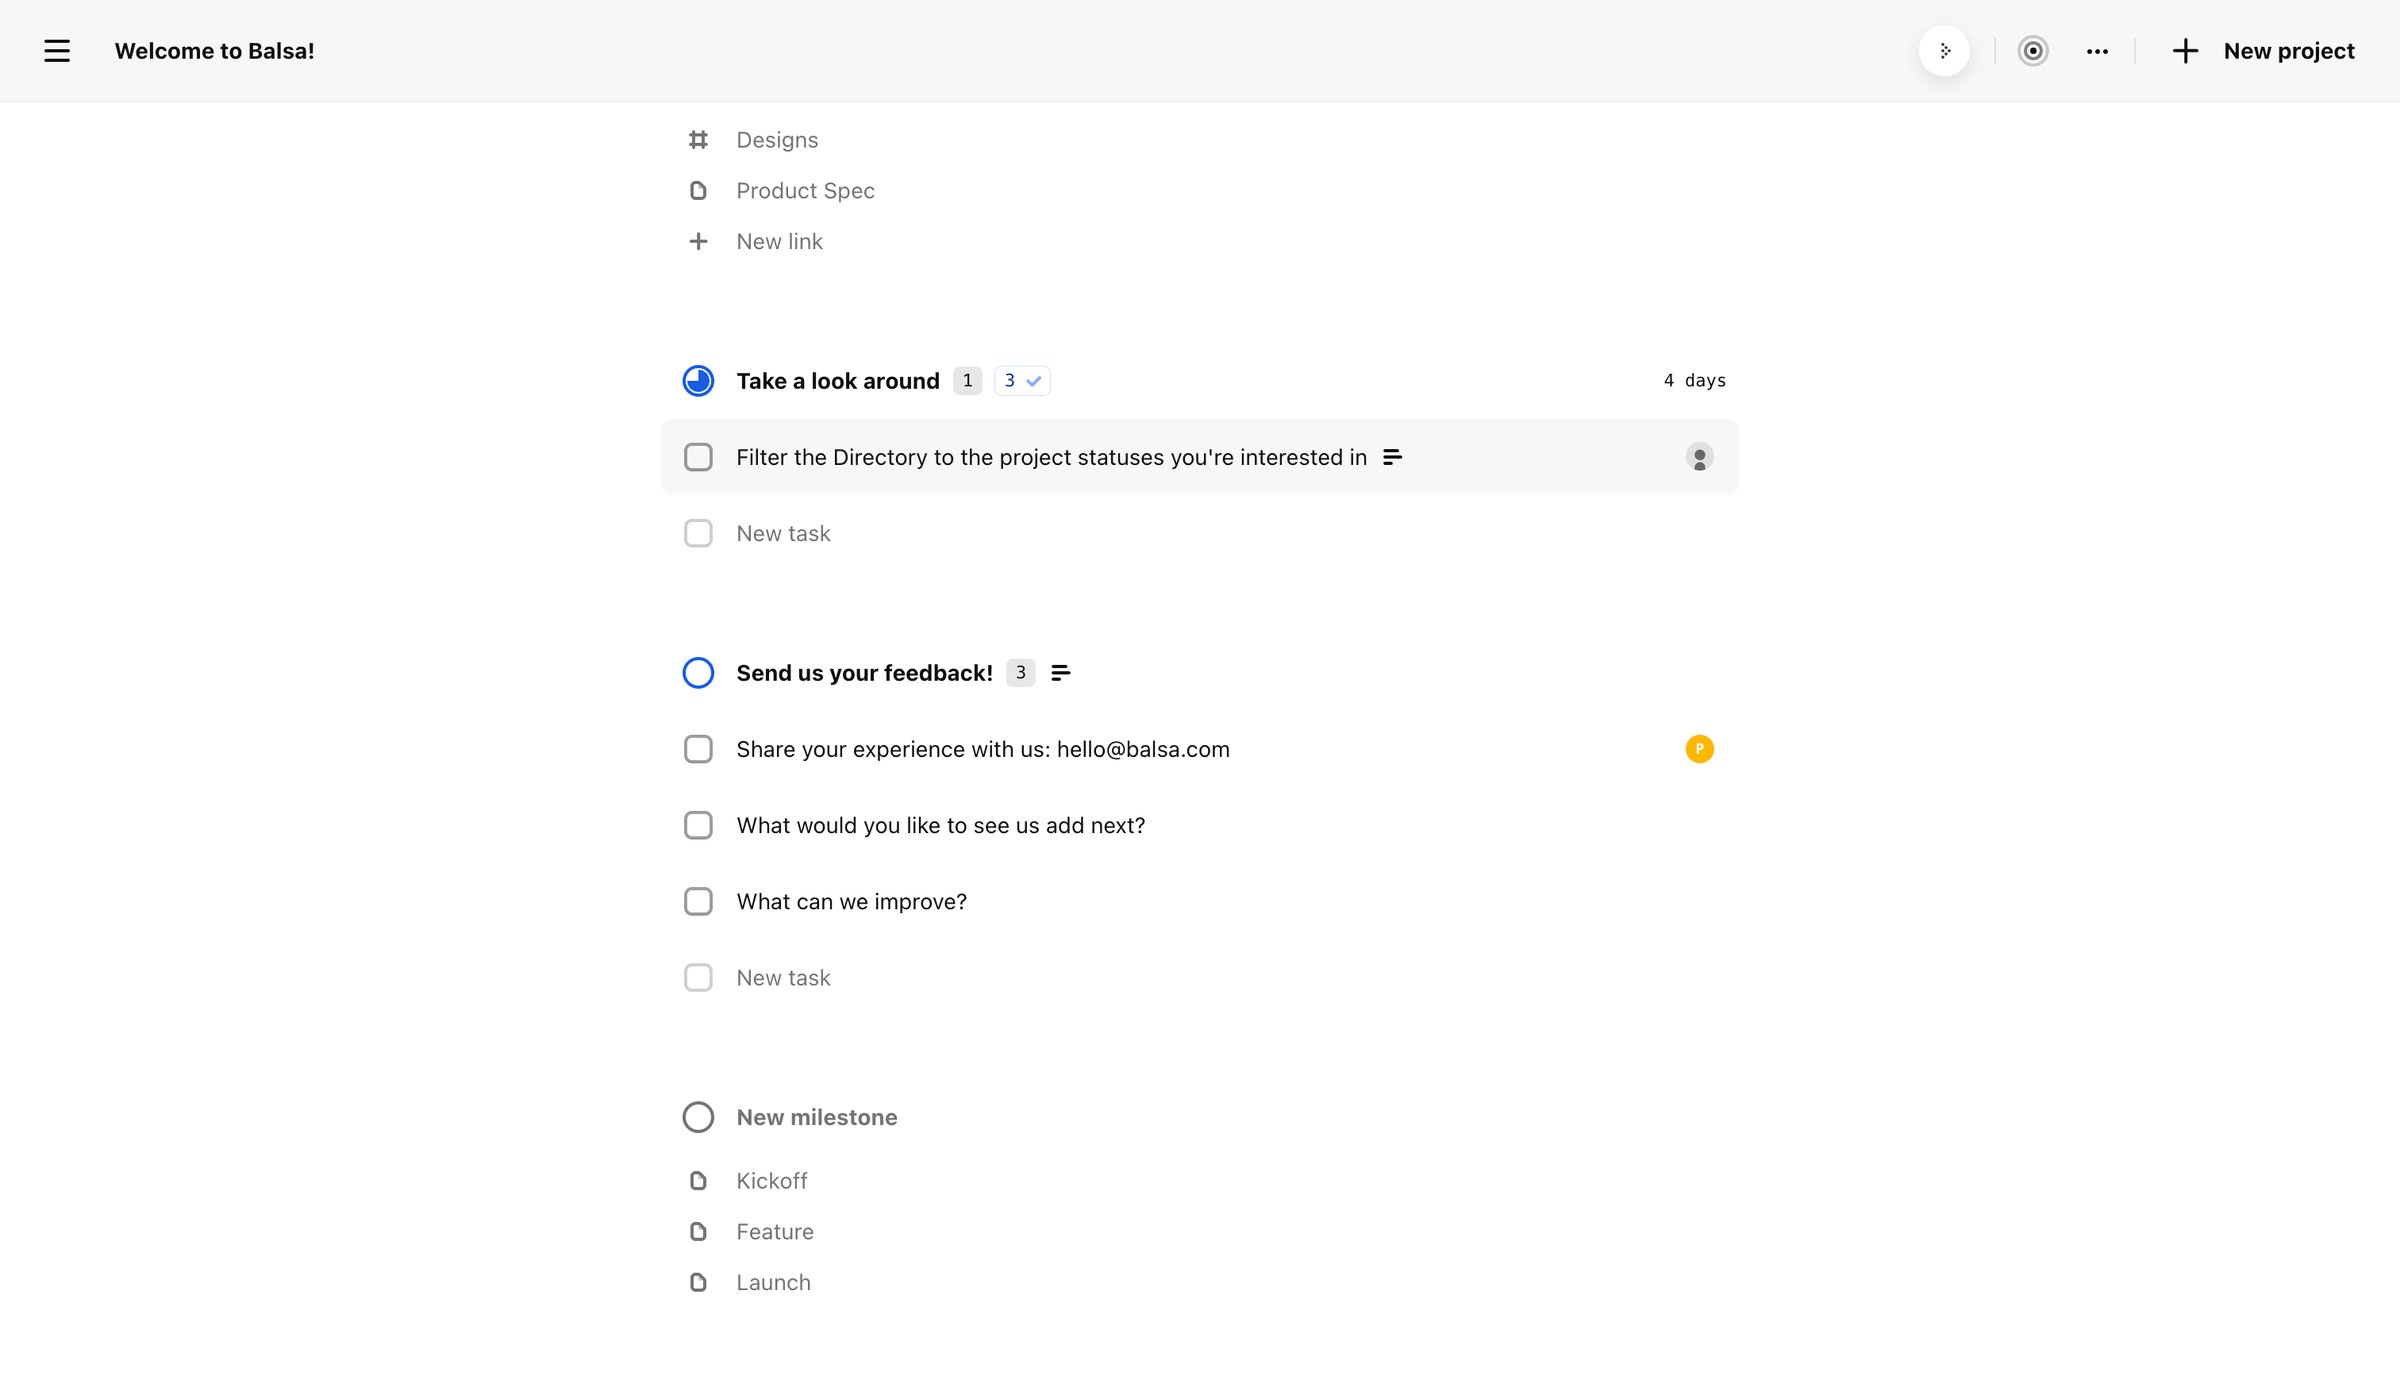This screenshot has height=1379, width=2400.
Task: Click the Welcome to Balsa! project title
Action: click(214, 51)
